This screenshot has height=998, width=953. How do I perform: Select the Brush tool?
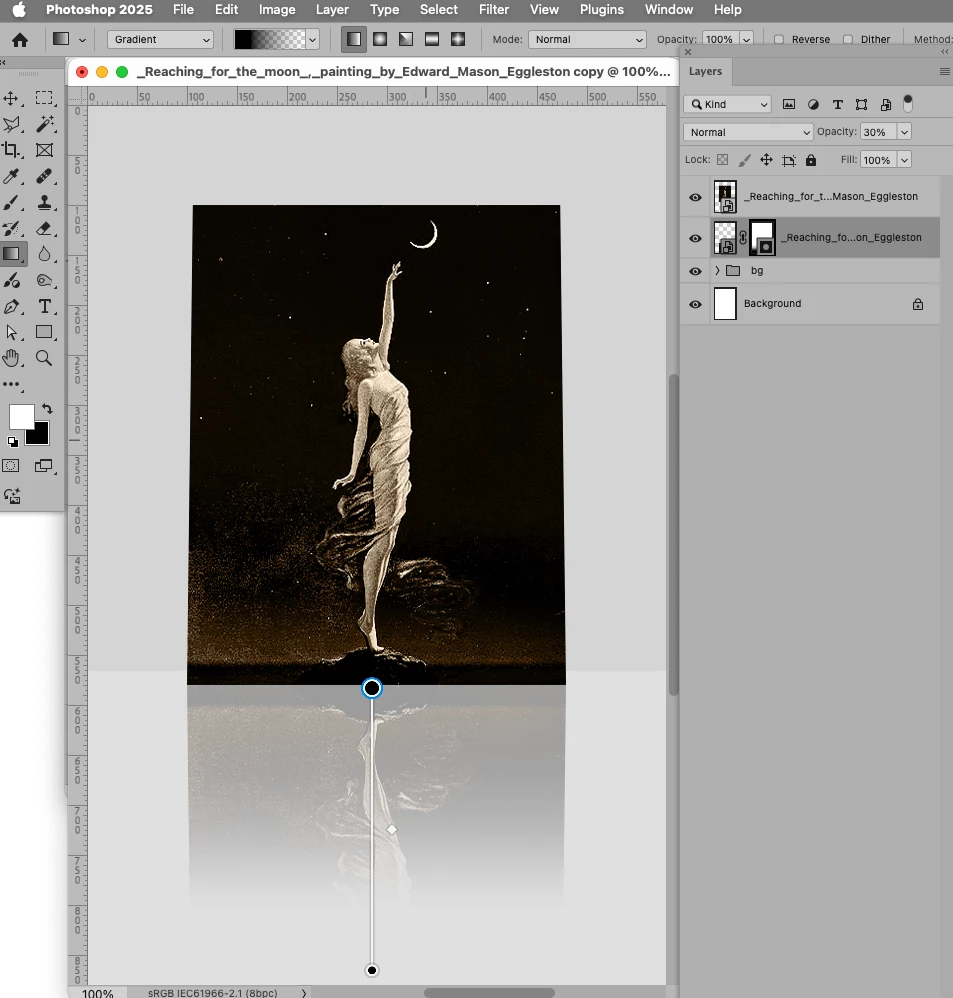(x=11, y=202)
